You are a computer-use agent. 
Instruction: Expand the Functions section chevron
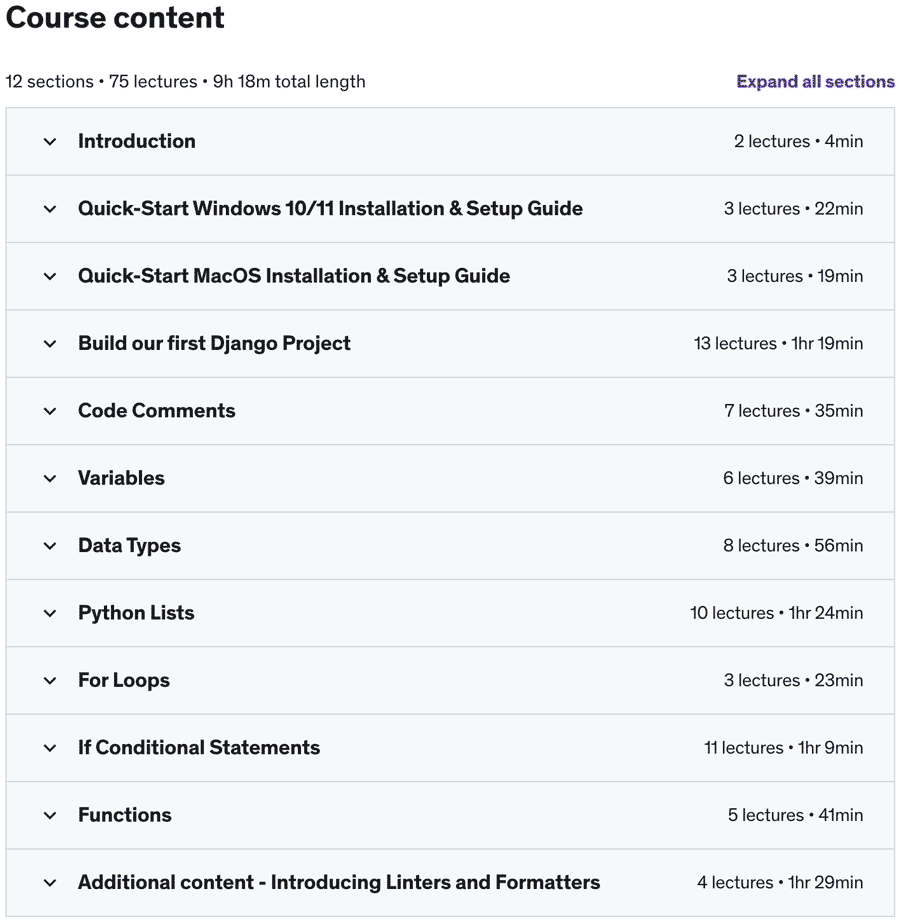[50, 816]
